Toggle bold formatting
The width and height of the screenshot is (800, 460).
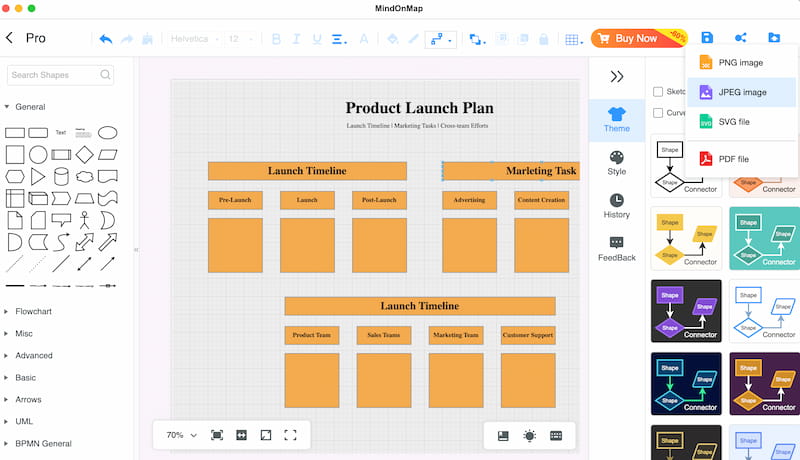276,39
